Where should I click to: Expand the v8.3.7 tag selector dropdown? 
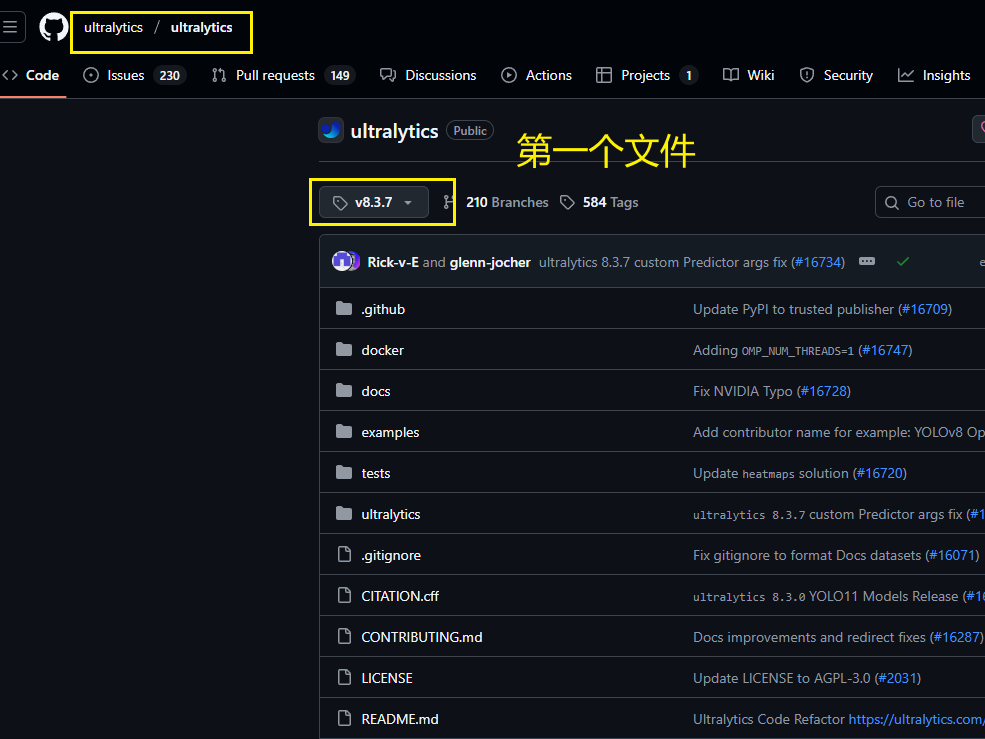[x=374, y=202]
